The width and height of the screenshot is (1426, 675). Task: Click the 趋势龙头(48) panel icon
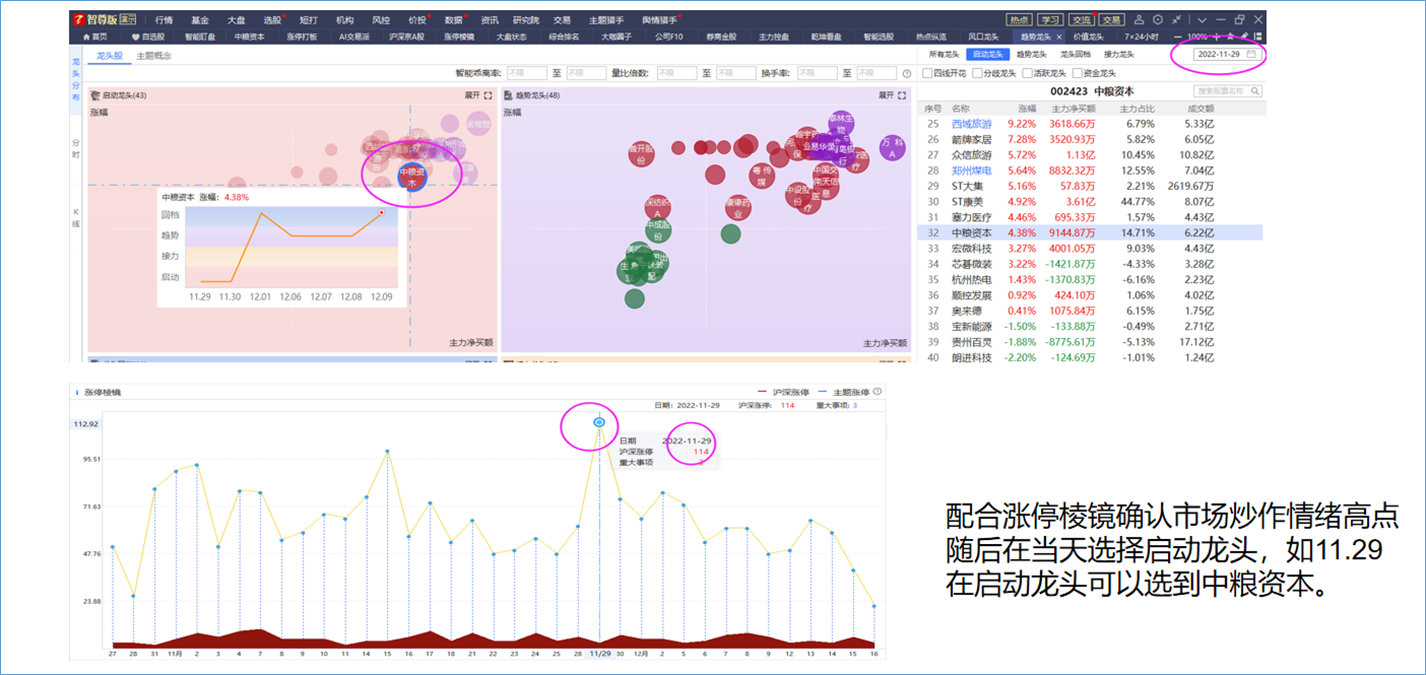click(509, 96)
